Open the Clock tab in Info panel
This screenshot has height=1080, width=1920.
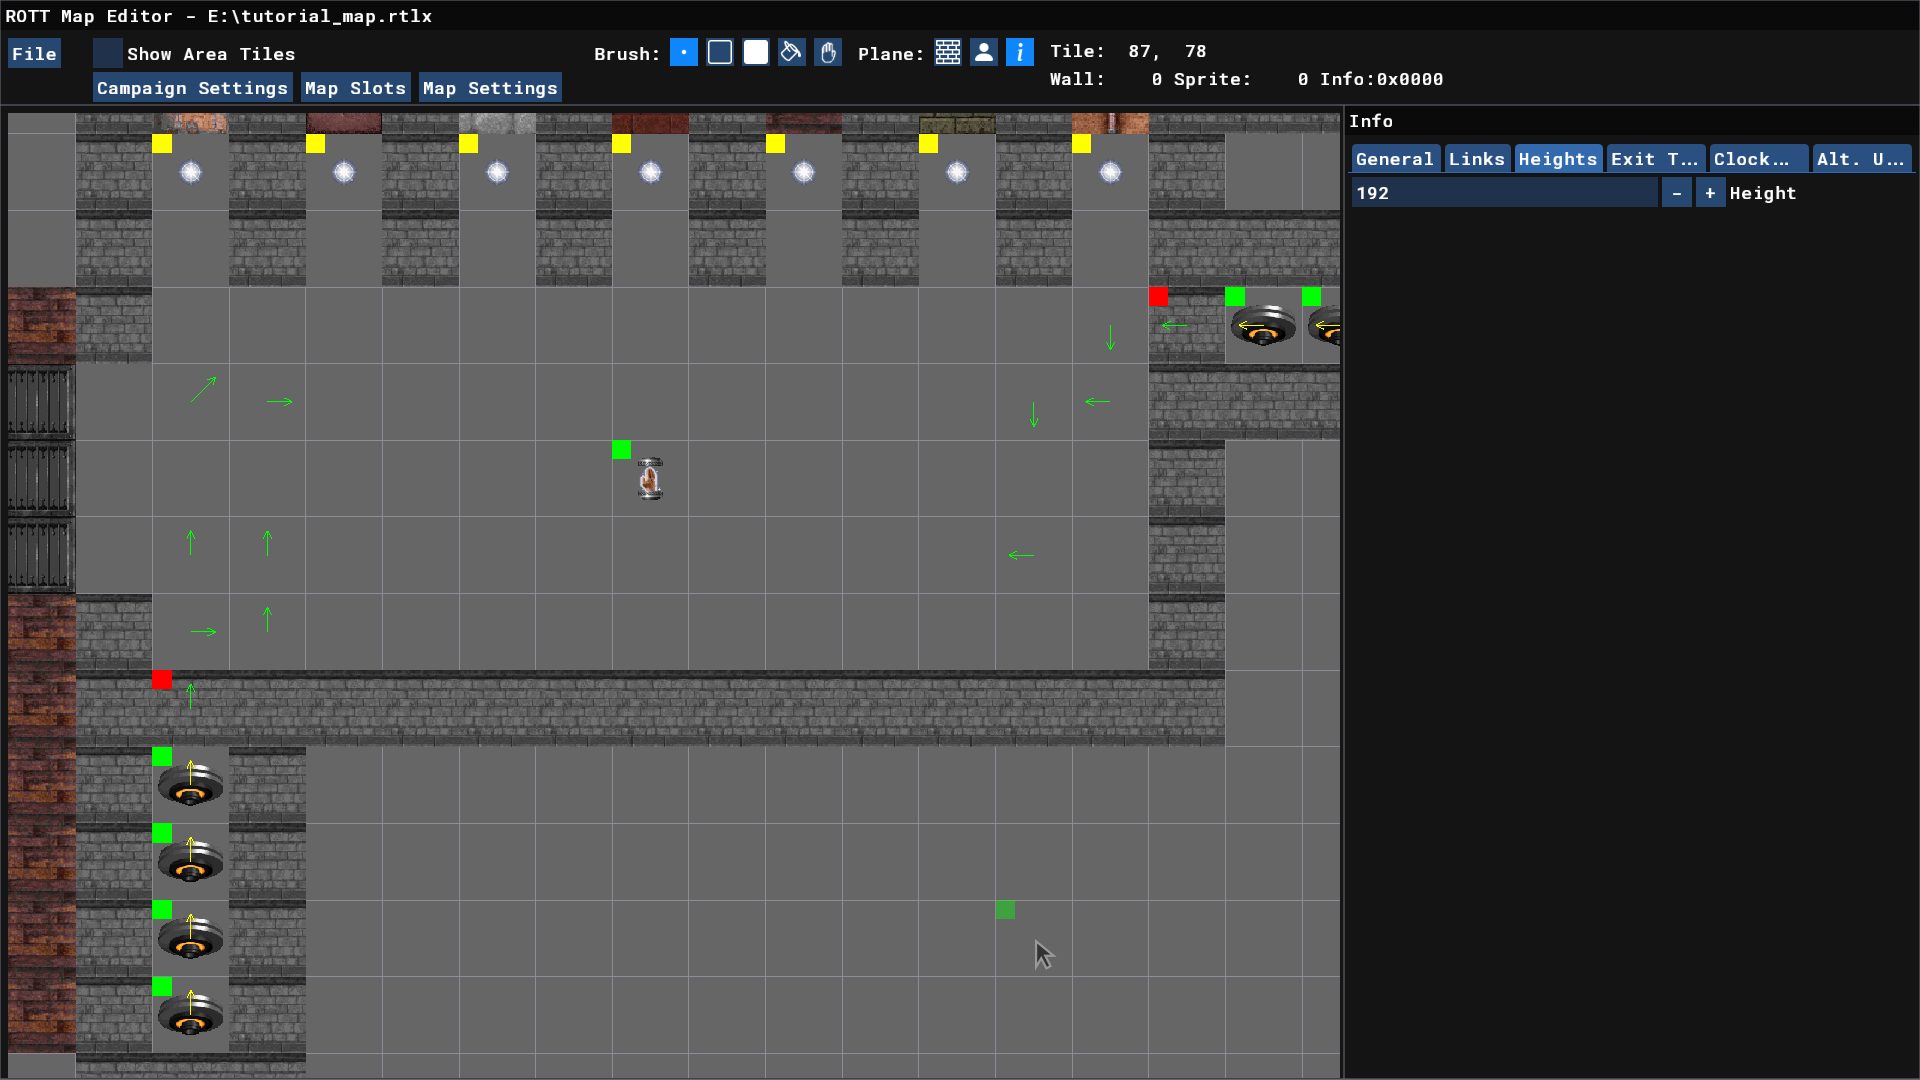coord(1756,159)
